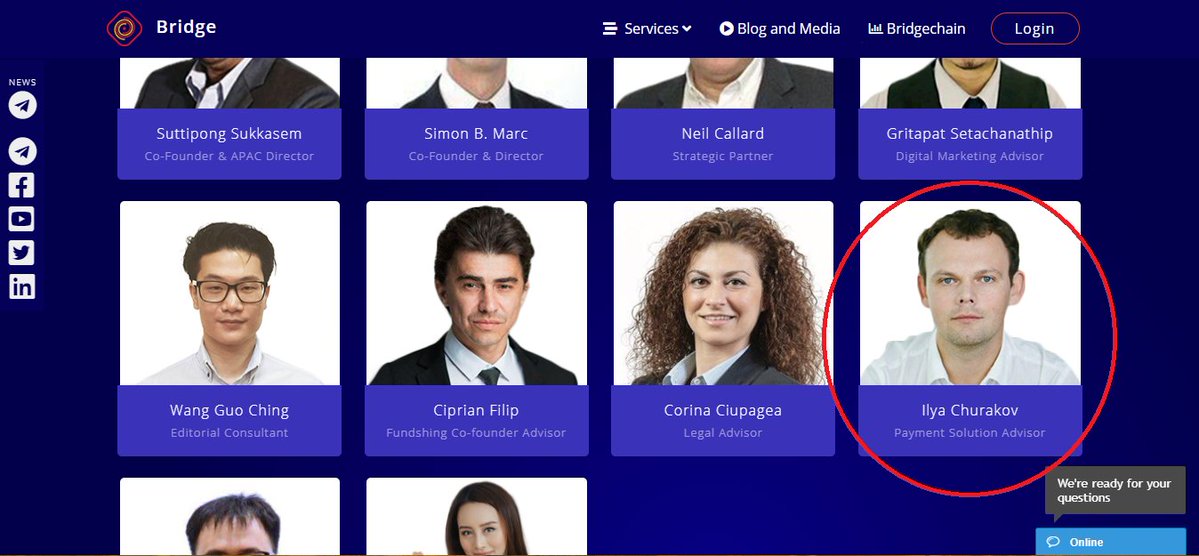The height and width of the screenshot is (556, 1199).
Task: Select Corina Ciupagea's profile photo
Action: point(723,293)
